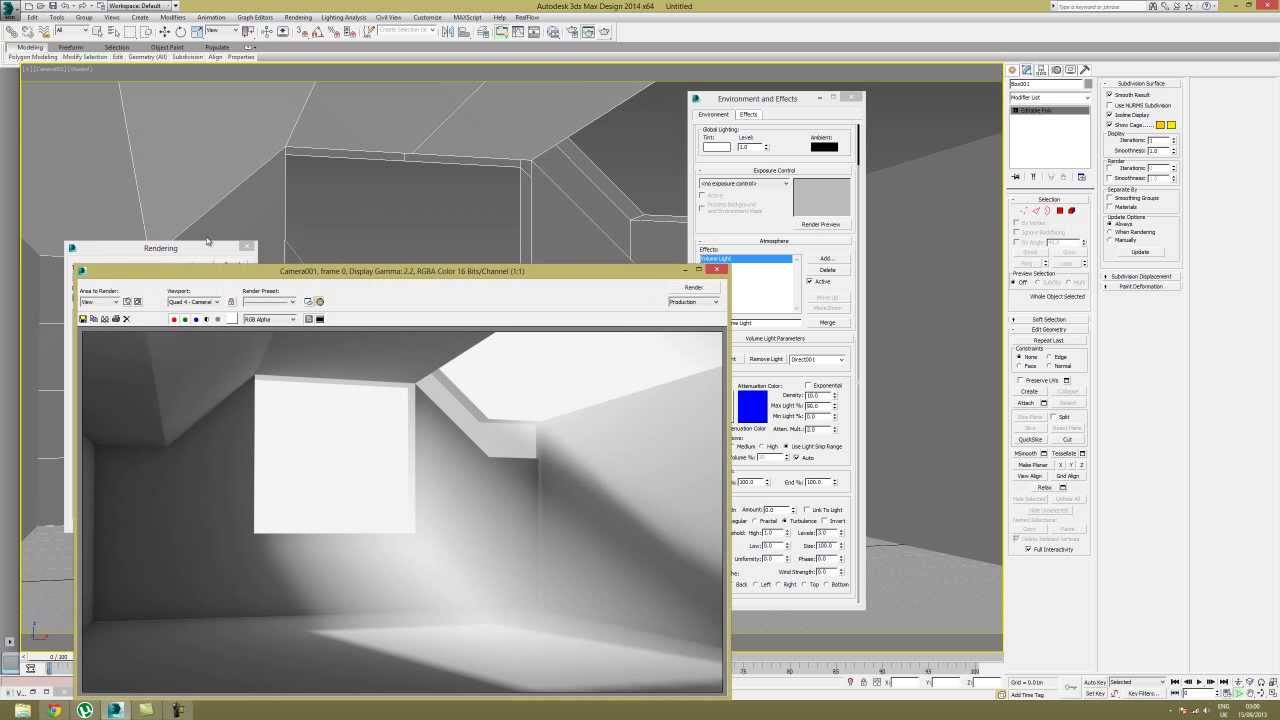The height and width of the screenshot is (720, 1280).
Task: Open Viewport Quad 4 Camera dropdown
Action: [x=194, y=301]
